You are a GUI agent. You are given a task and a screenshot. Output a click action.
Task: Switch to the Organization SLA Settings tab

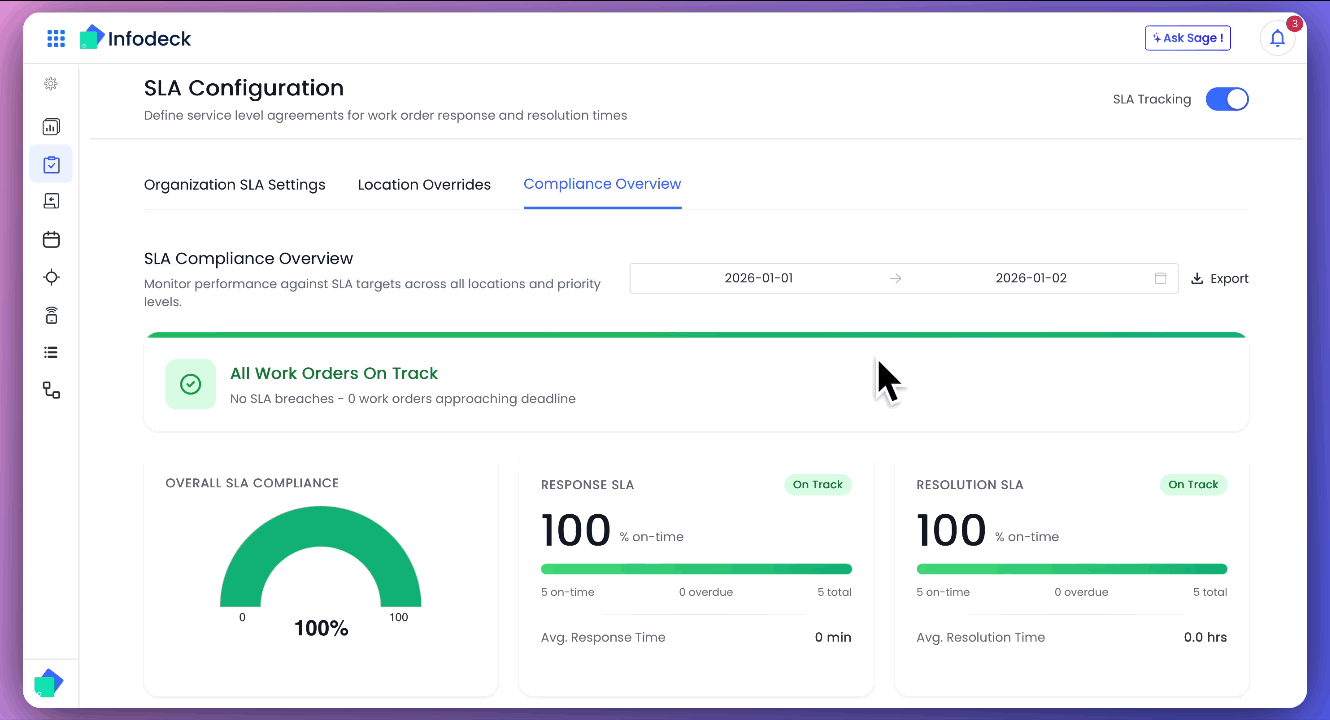pyautogui.click(x=234, y=184)
